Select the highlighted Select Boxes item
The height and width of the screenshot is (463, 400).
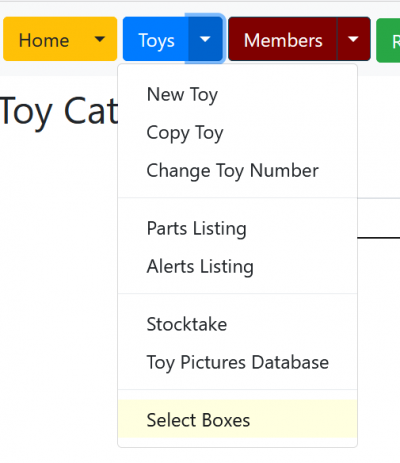point(237,419)
